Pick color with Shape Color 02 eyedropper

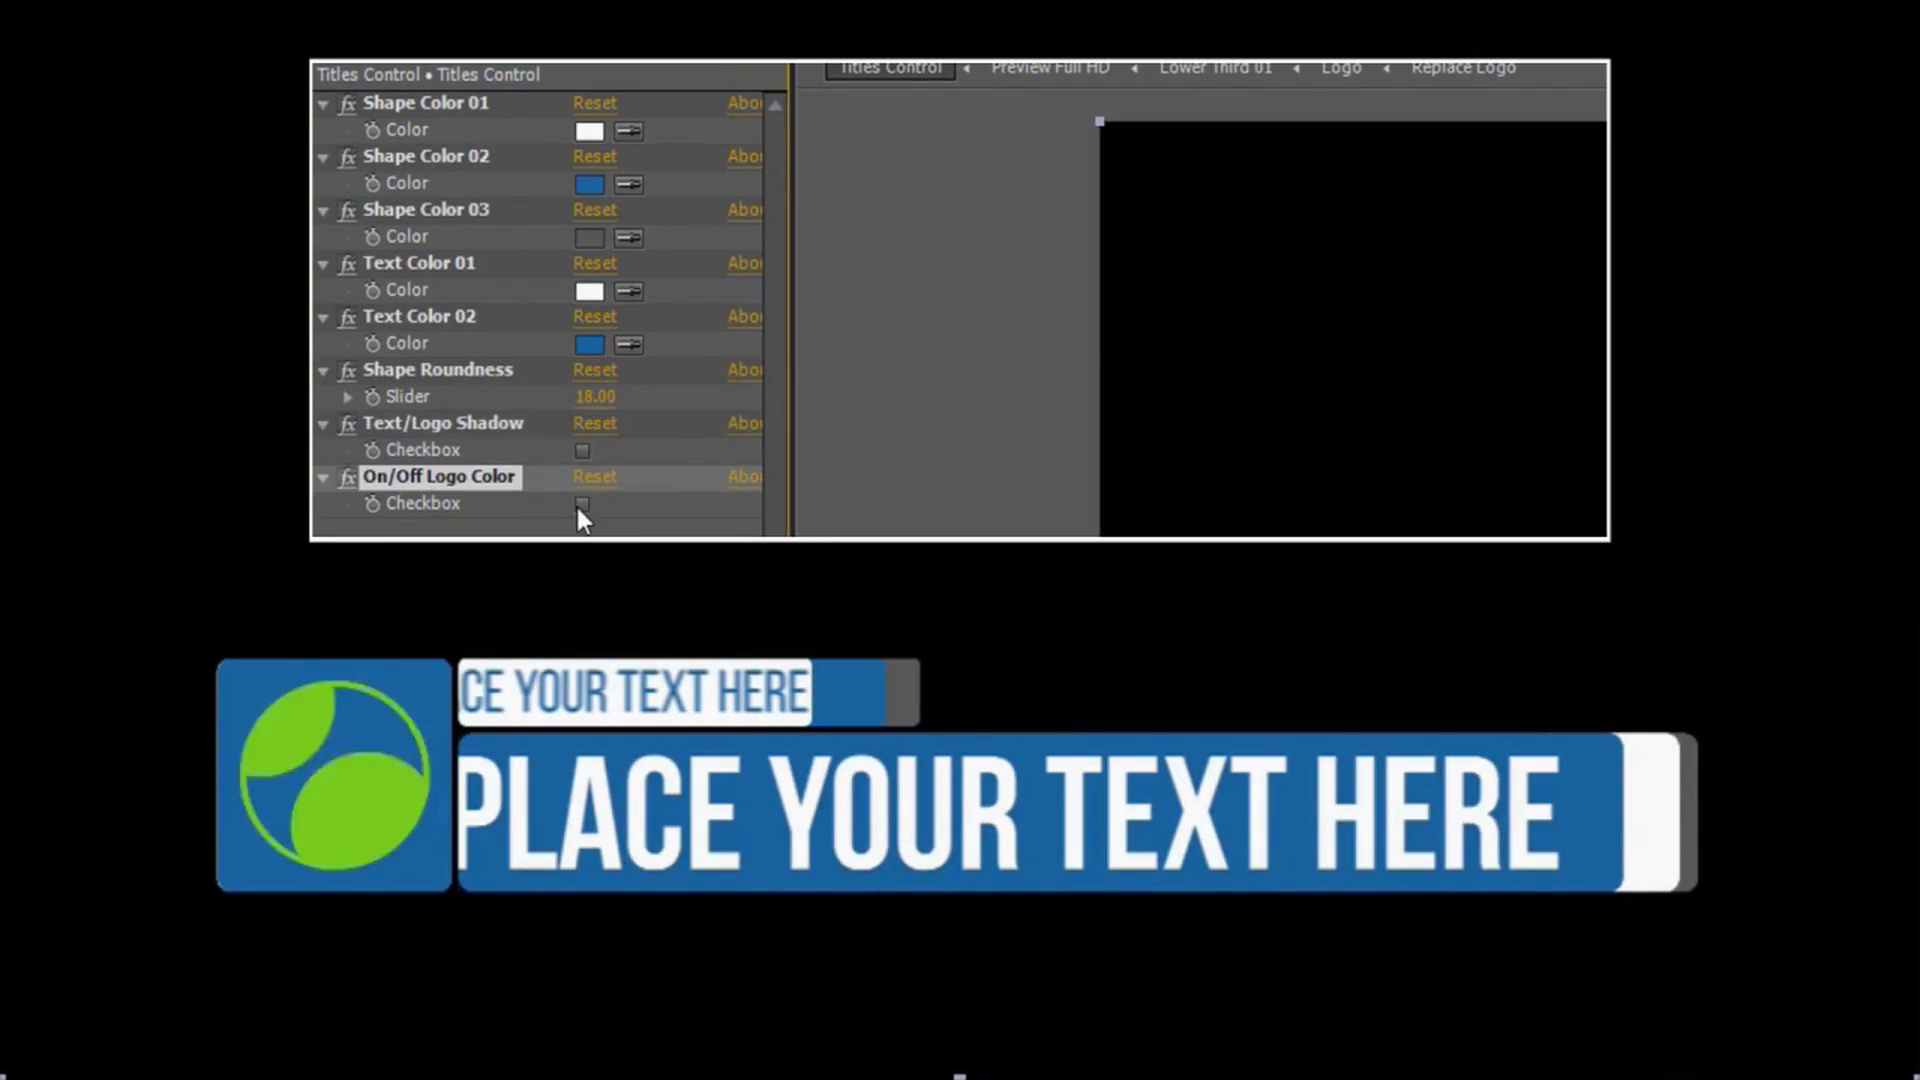coord(628,184)
